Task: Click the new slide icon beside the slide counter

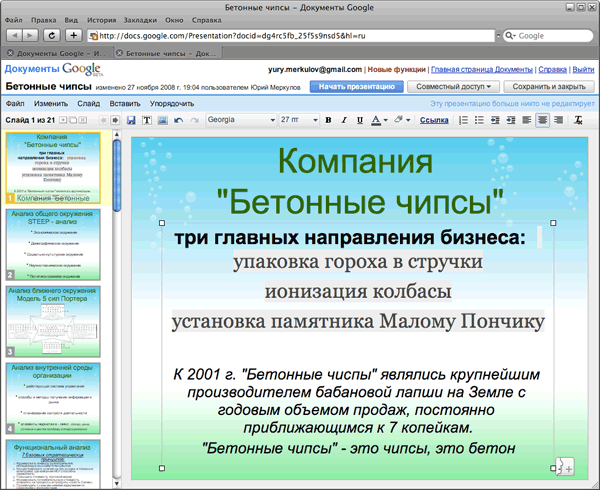Action: point(63,120)
